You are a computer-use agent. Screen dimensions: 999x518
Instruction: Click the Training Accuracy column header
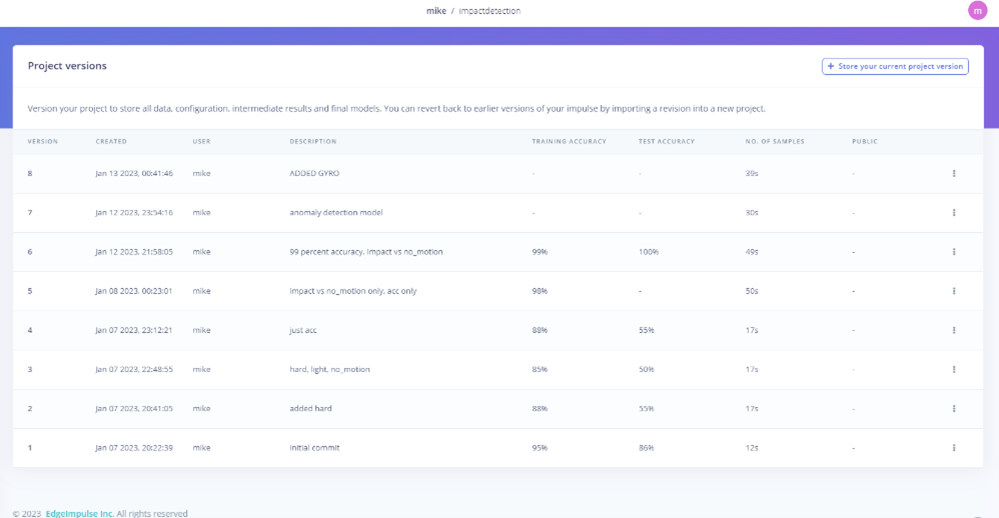568,141
